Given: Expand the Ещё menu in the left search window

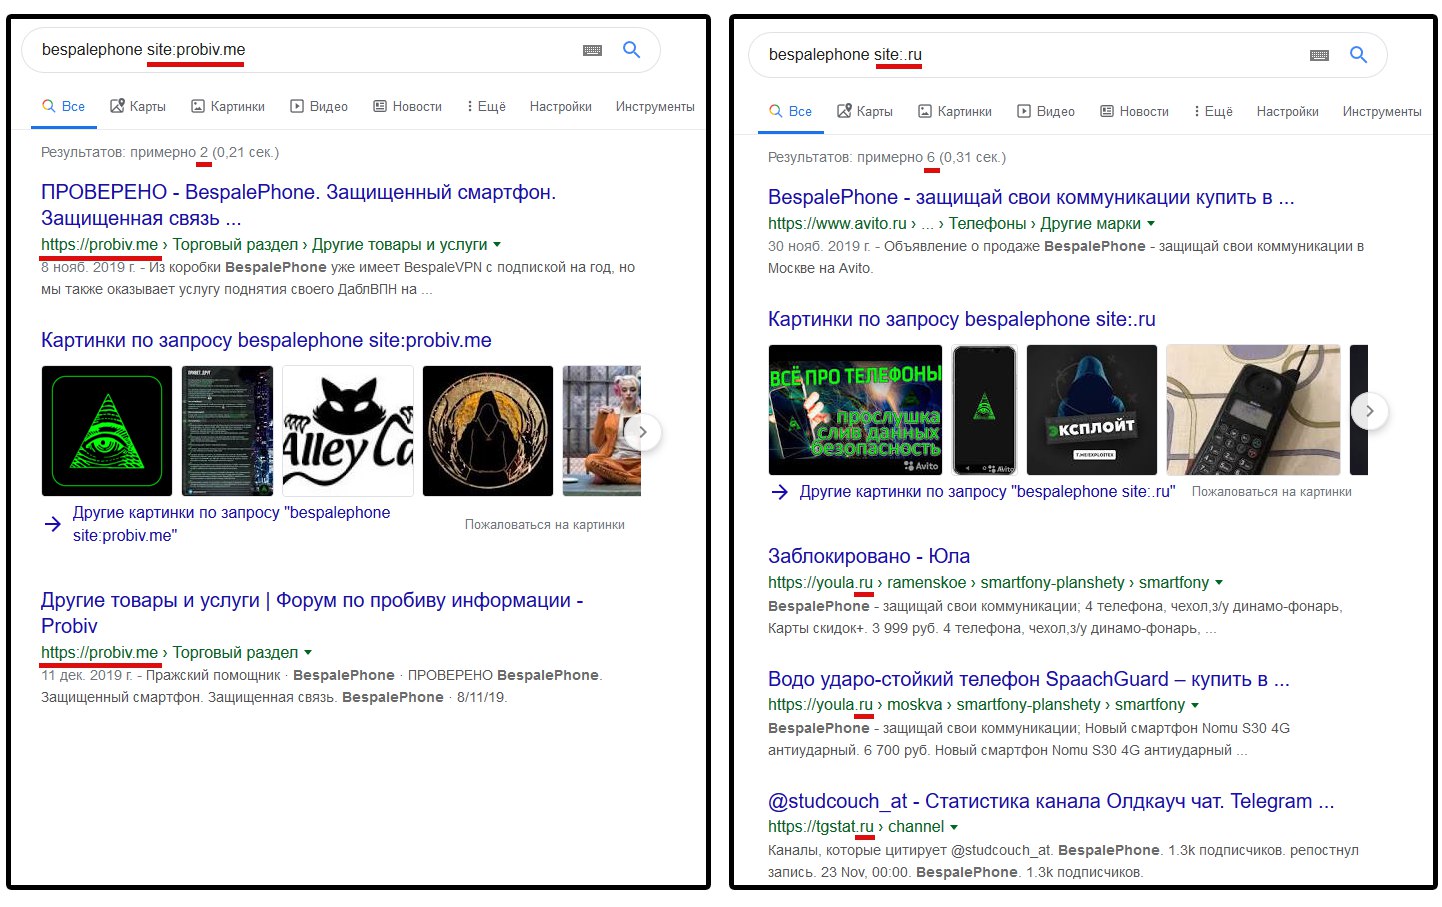Looking at the screenshot, I should click(486, 106).
